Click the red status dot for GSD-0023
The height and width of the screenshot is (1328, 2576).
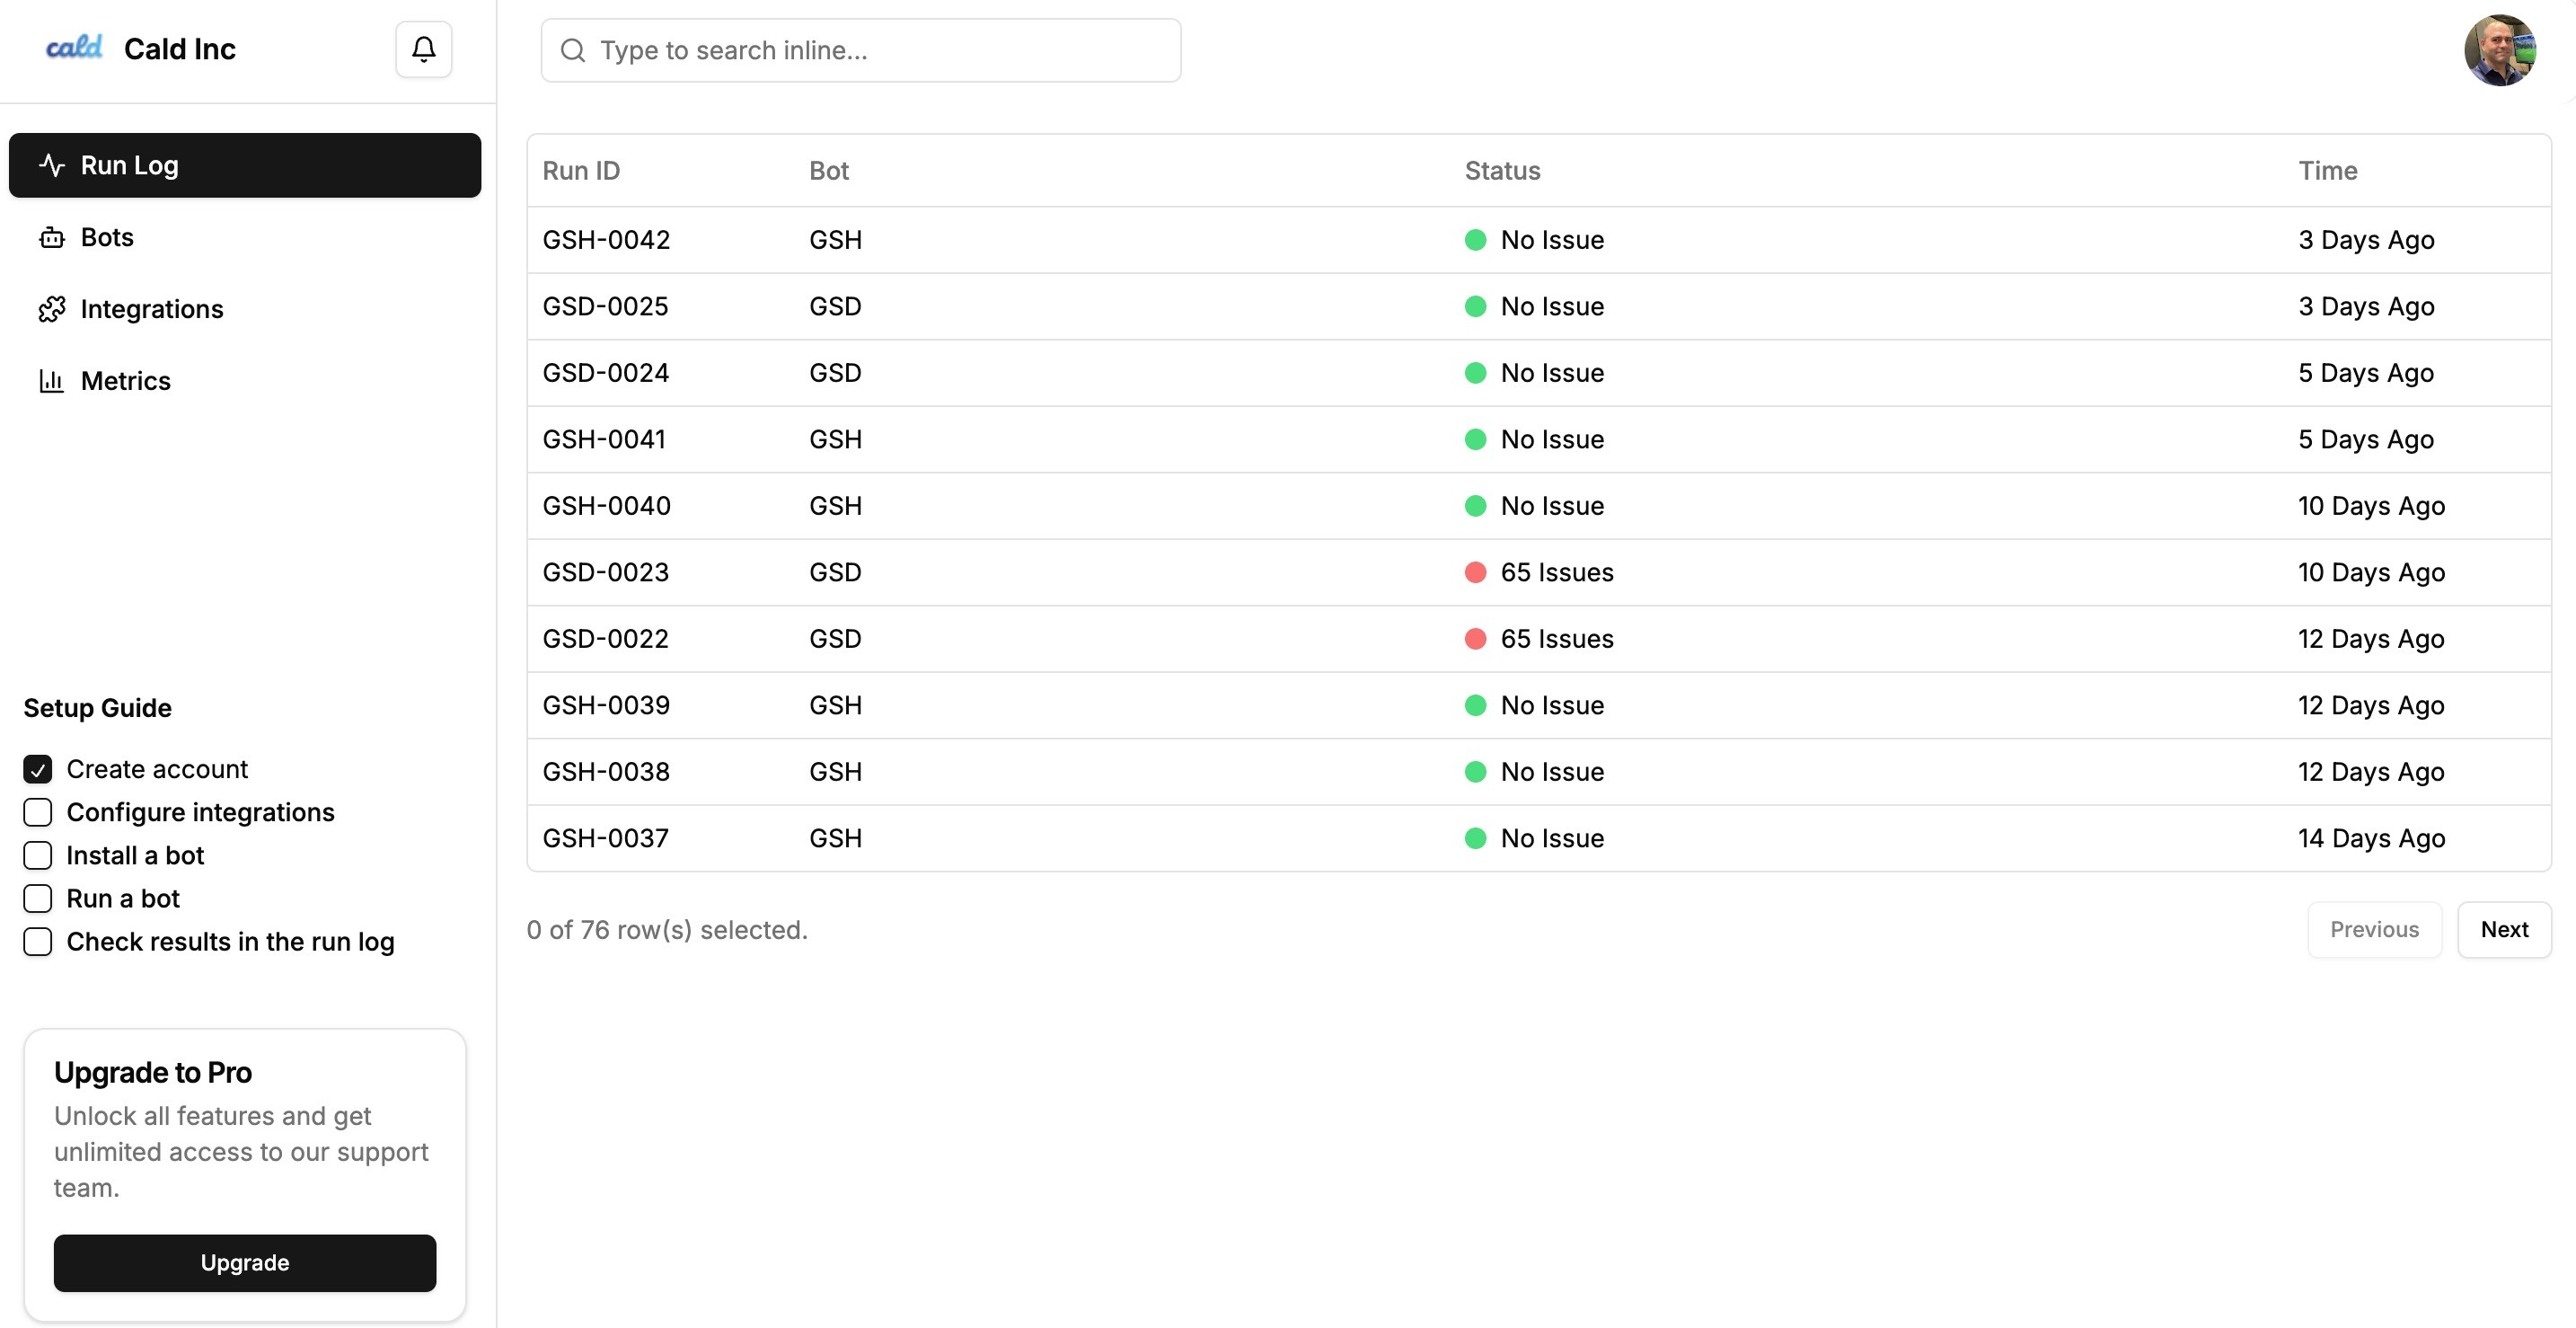pyautogui.click(x=1475, y=572)
